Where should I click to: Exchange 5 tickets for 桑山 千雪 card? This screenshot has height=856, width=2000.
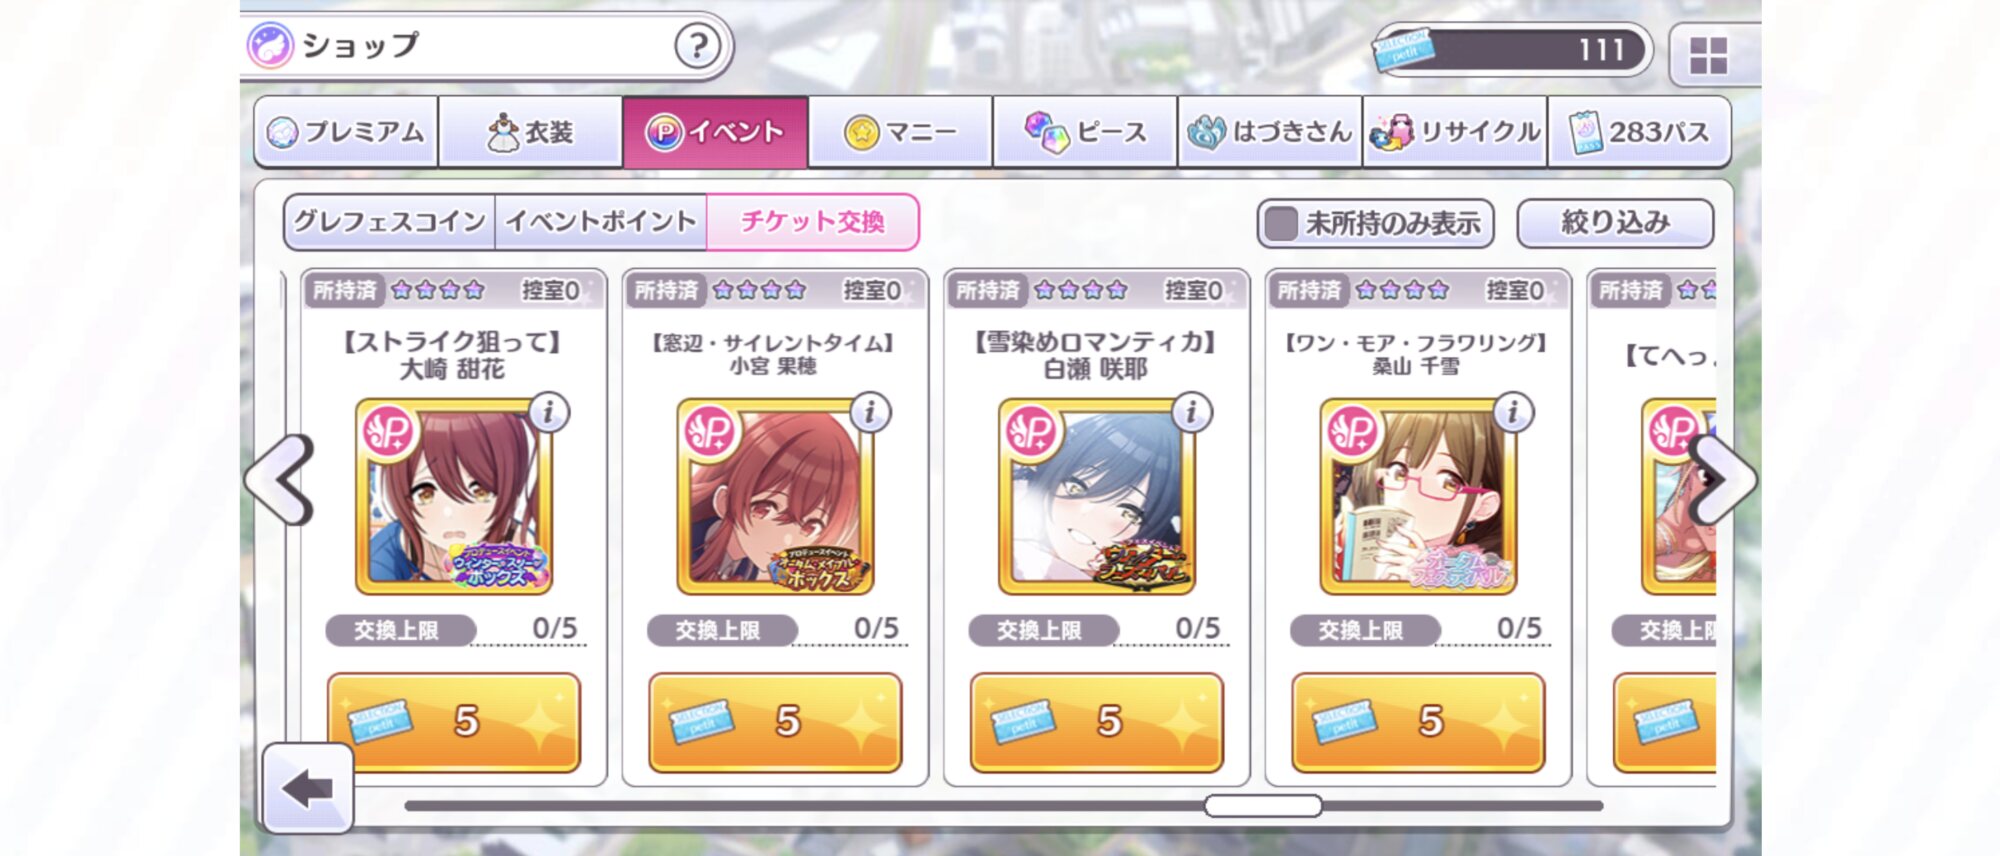point(1418,722)
